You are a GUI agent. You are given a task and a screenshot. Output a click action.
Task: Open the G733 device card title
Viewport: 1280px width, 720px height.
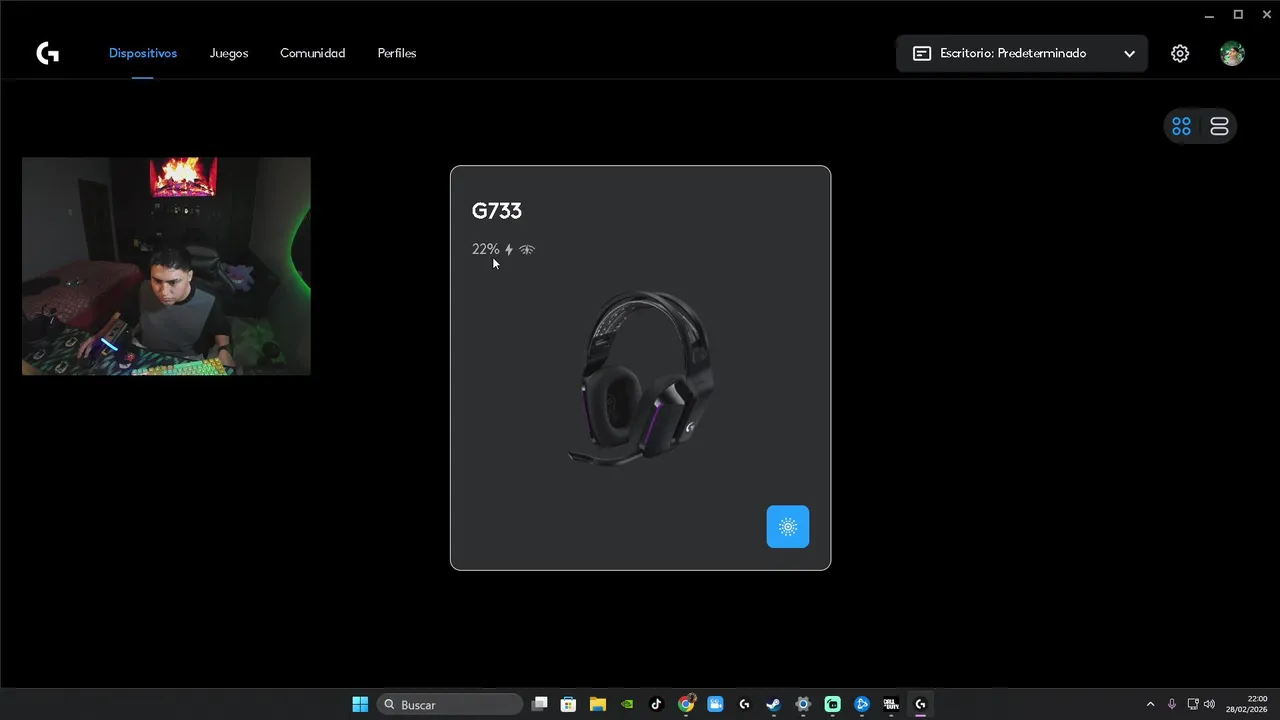[497, 211]
